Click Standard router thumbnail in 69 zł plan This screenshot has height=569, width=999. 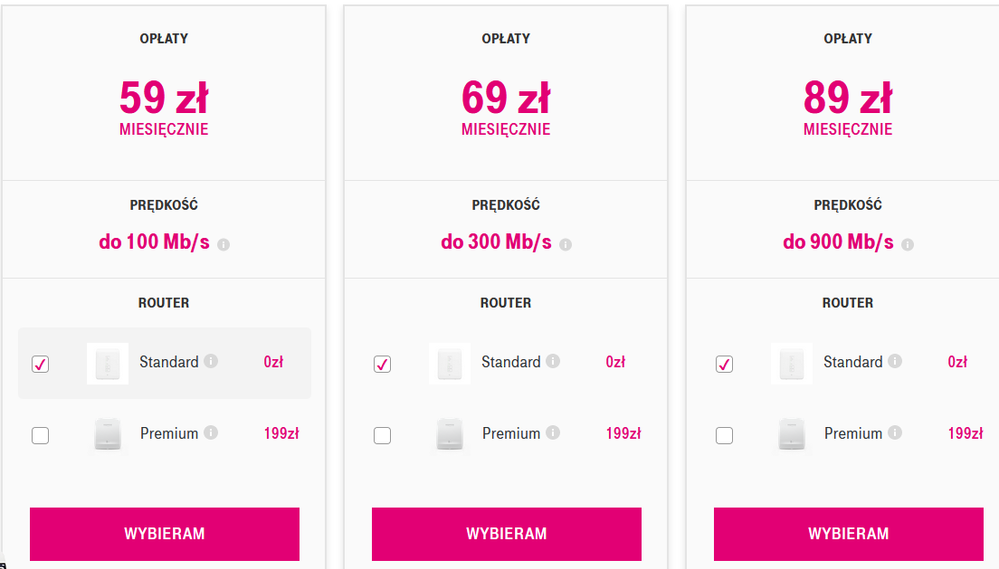(x=450, y=363)
